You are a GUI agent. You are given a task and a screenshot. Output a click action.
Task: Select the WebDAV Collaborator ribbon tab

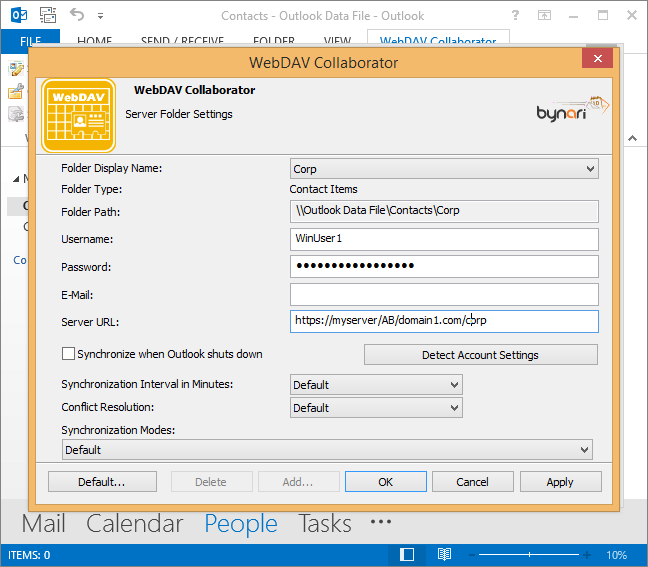(x=438, y=41)
